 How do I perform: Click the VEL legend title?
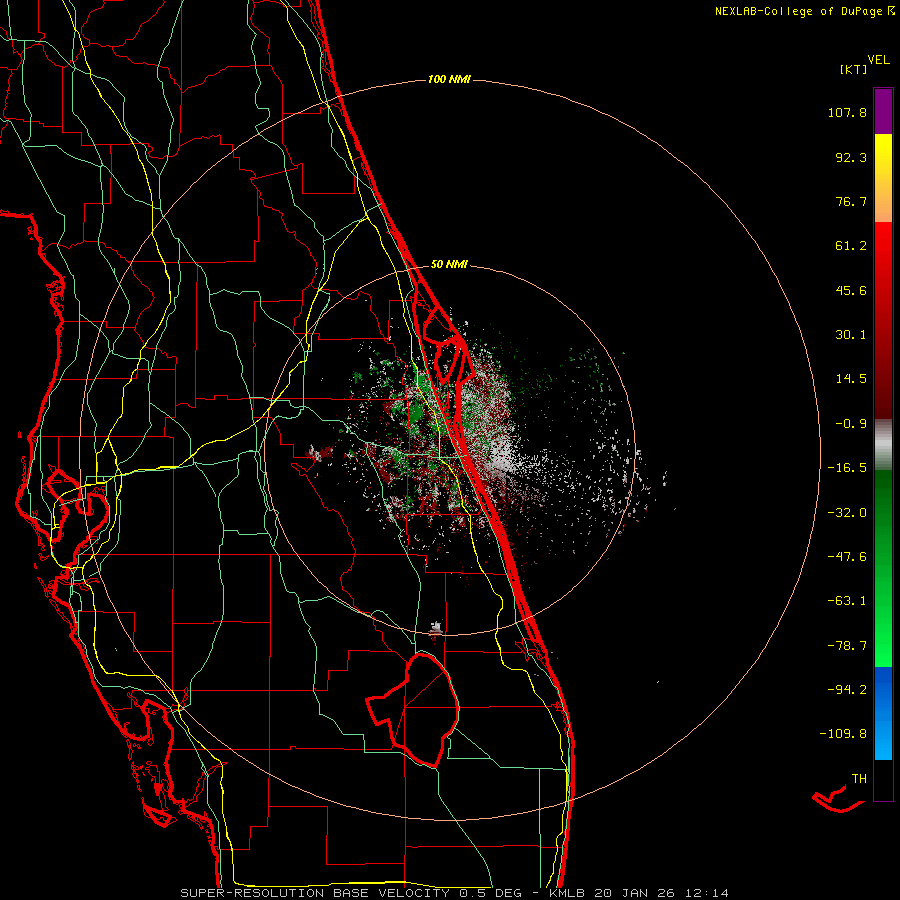[x=878, y=60]
